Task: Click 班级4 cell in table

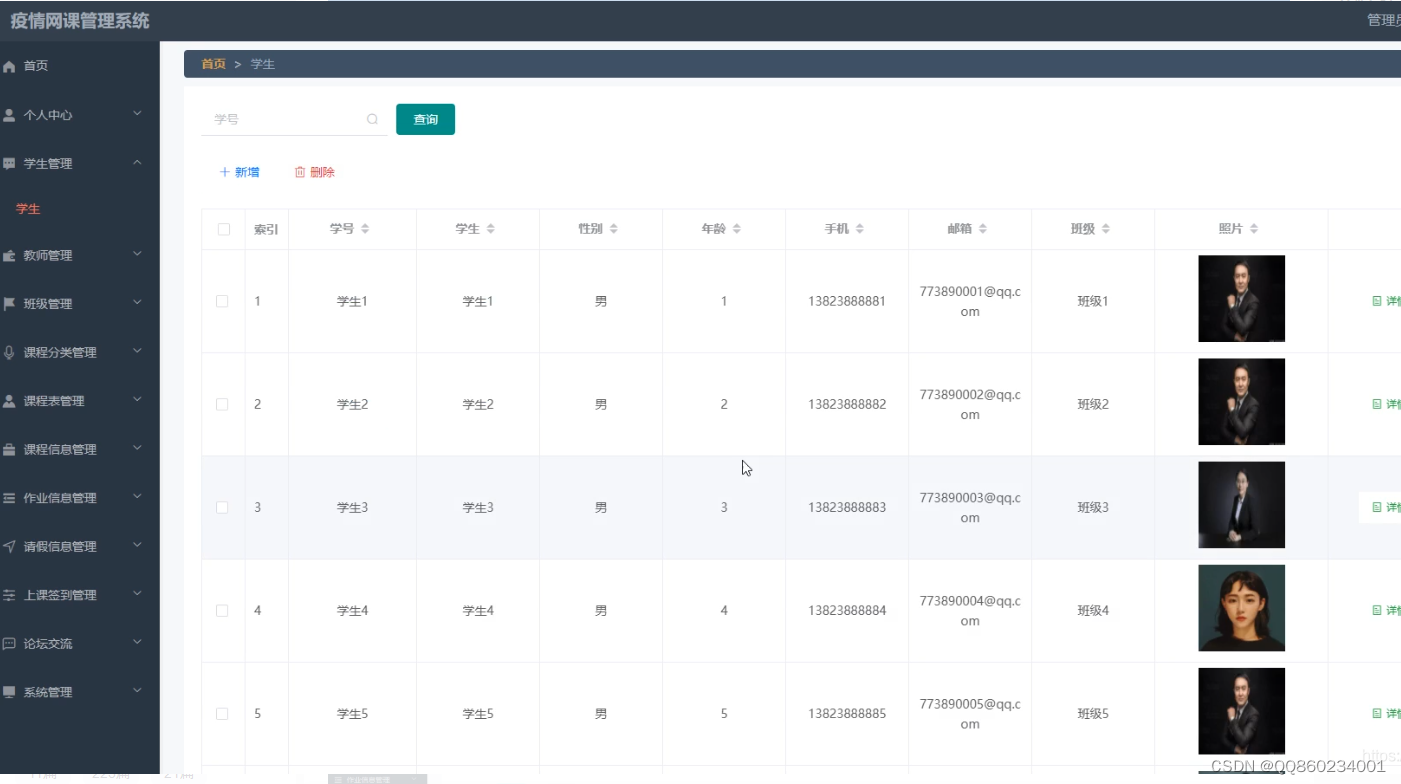Action: pos(1093,610)
